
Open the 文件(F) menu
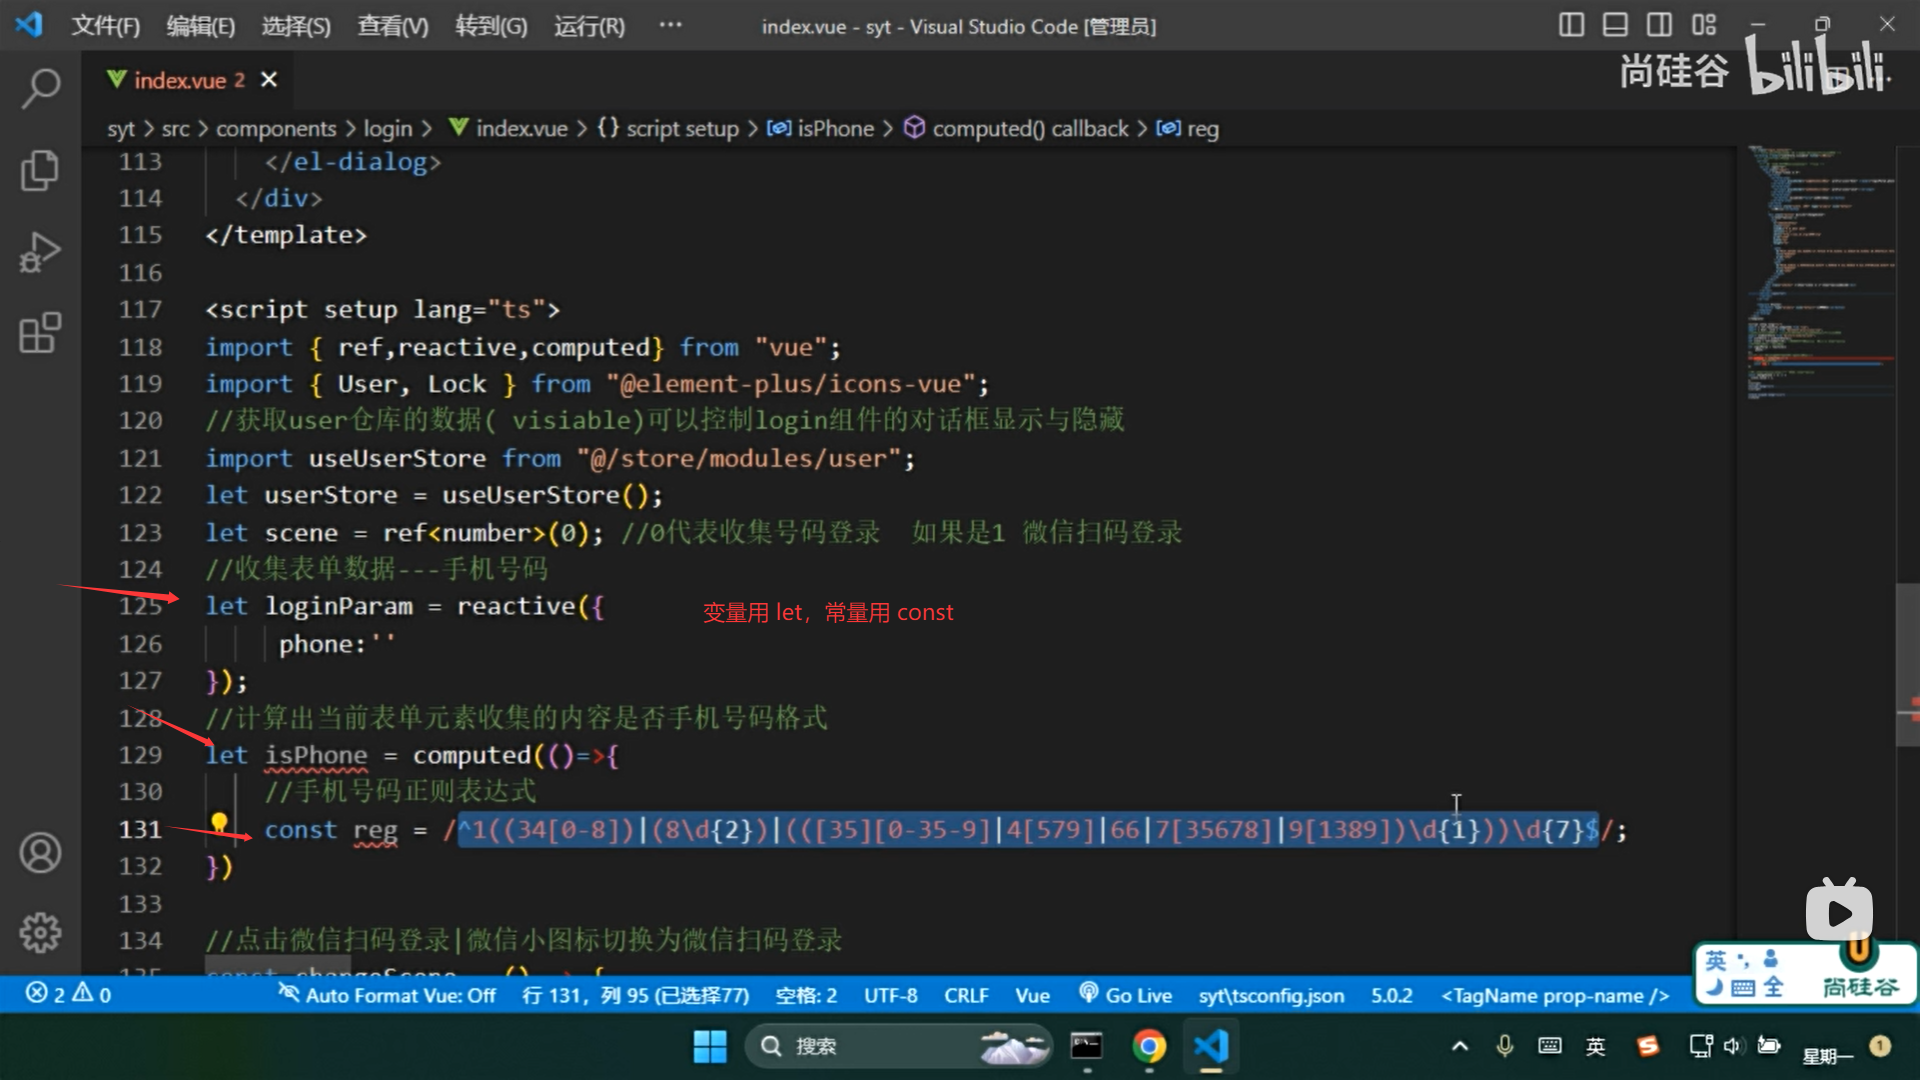coord(105,26)
